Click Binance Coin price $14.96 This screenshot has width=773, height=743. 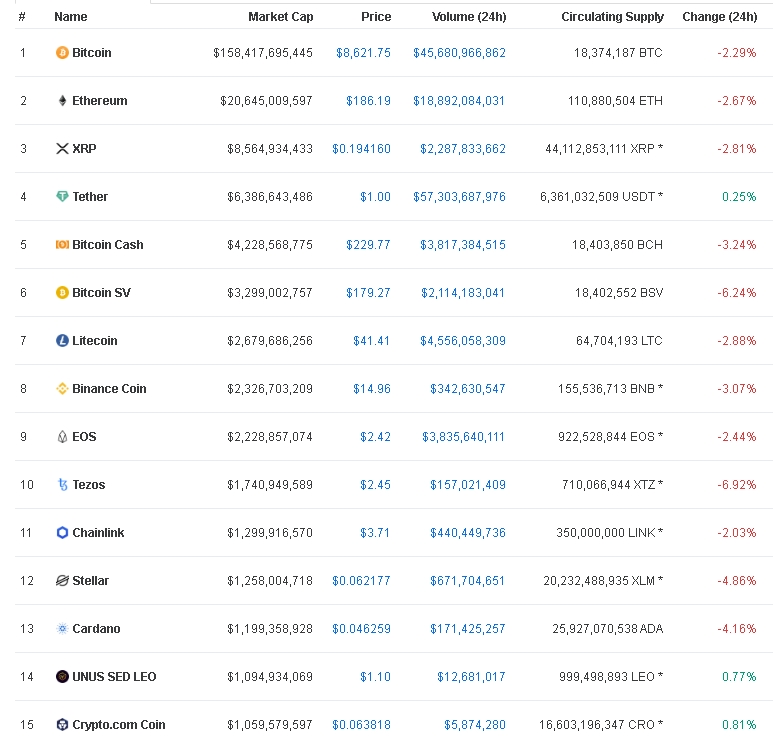point(372,389)
